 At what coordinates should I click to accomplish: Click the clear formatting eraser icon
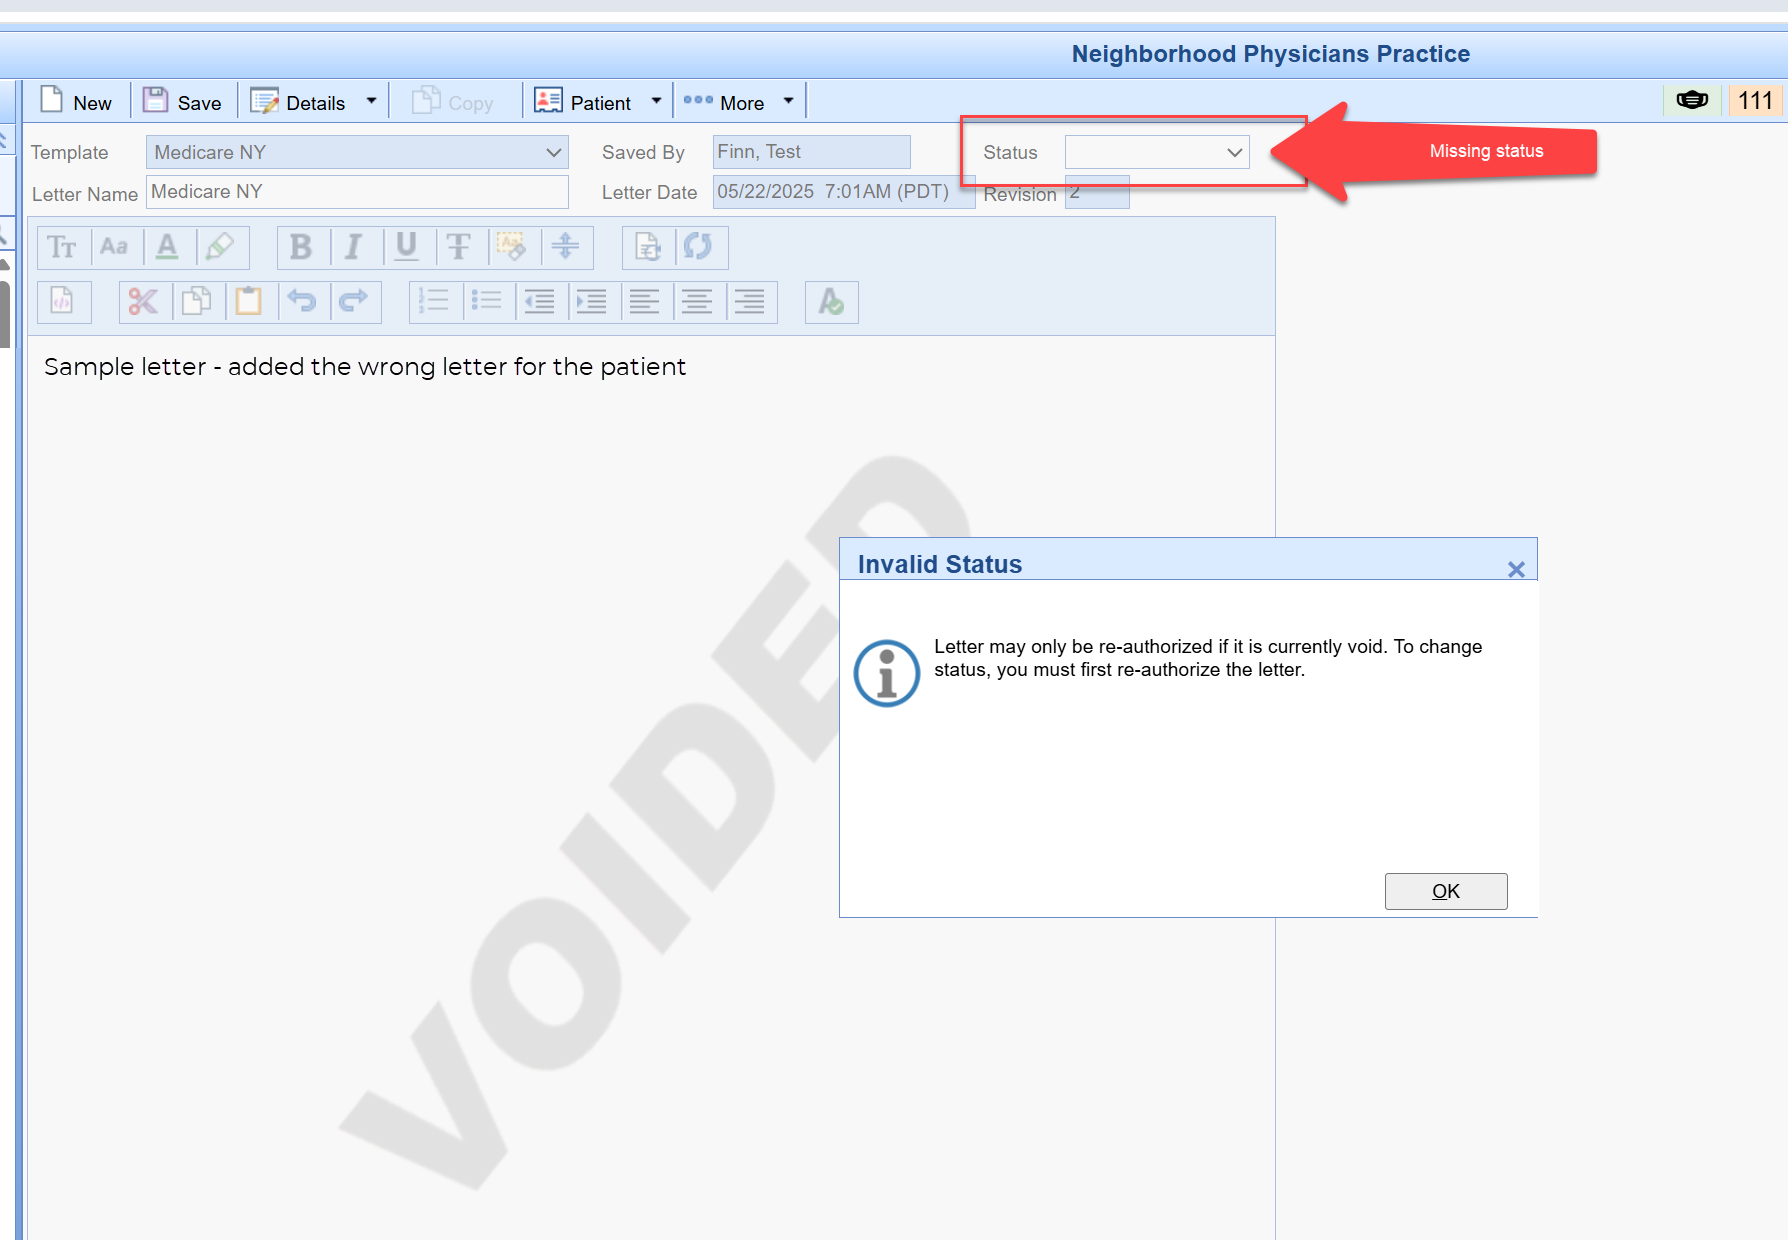click(512, 247)
